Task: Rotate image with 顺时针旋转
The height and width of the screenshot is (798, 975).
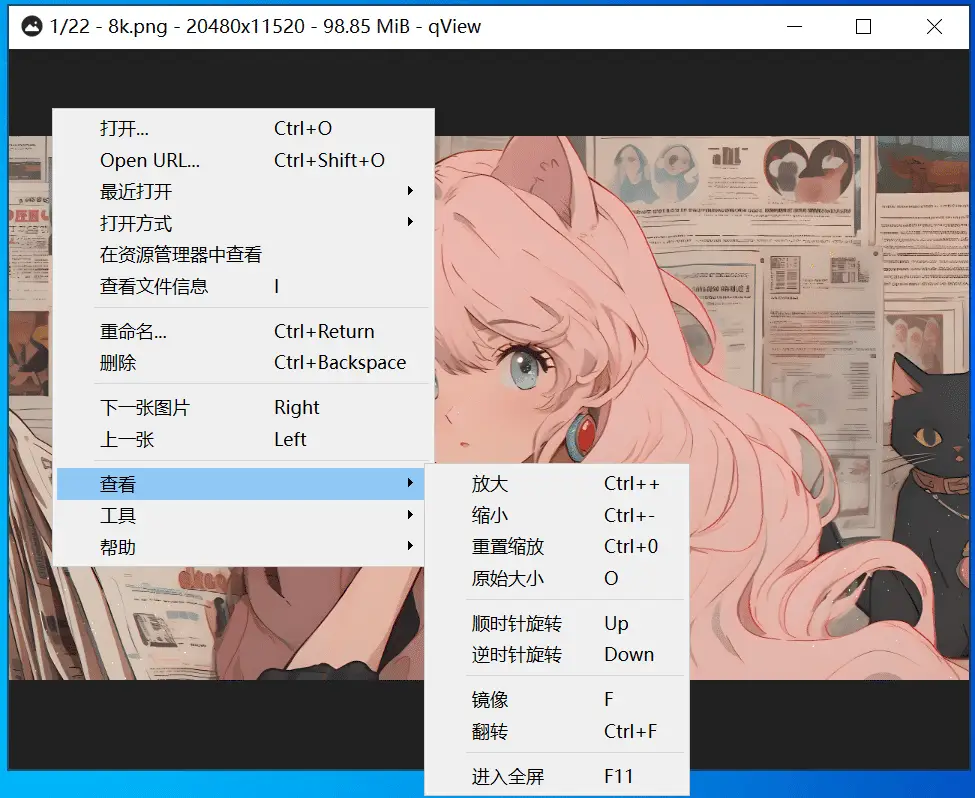Action: pos(517,624)
